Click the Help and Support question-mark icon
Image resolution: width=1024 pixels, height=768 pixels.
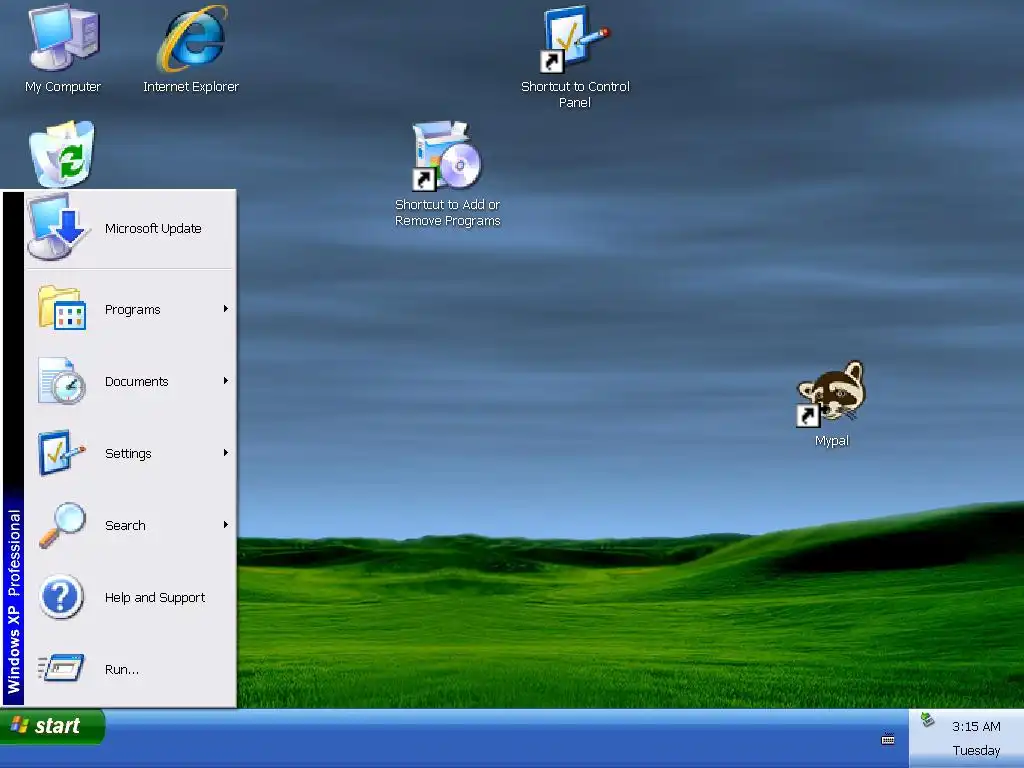point(61,597)
